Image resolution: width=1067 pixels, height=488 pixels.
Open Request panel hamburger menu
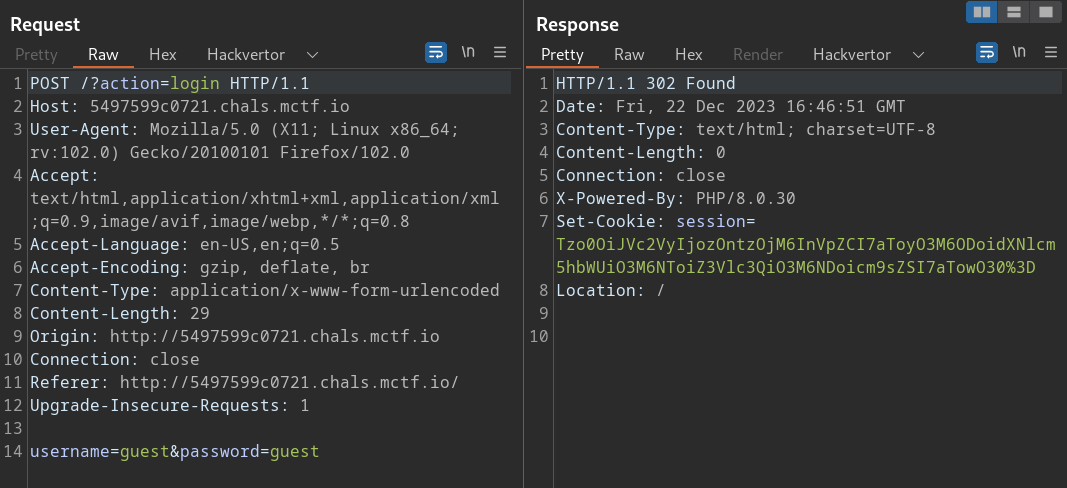(x=500, y=53)
